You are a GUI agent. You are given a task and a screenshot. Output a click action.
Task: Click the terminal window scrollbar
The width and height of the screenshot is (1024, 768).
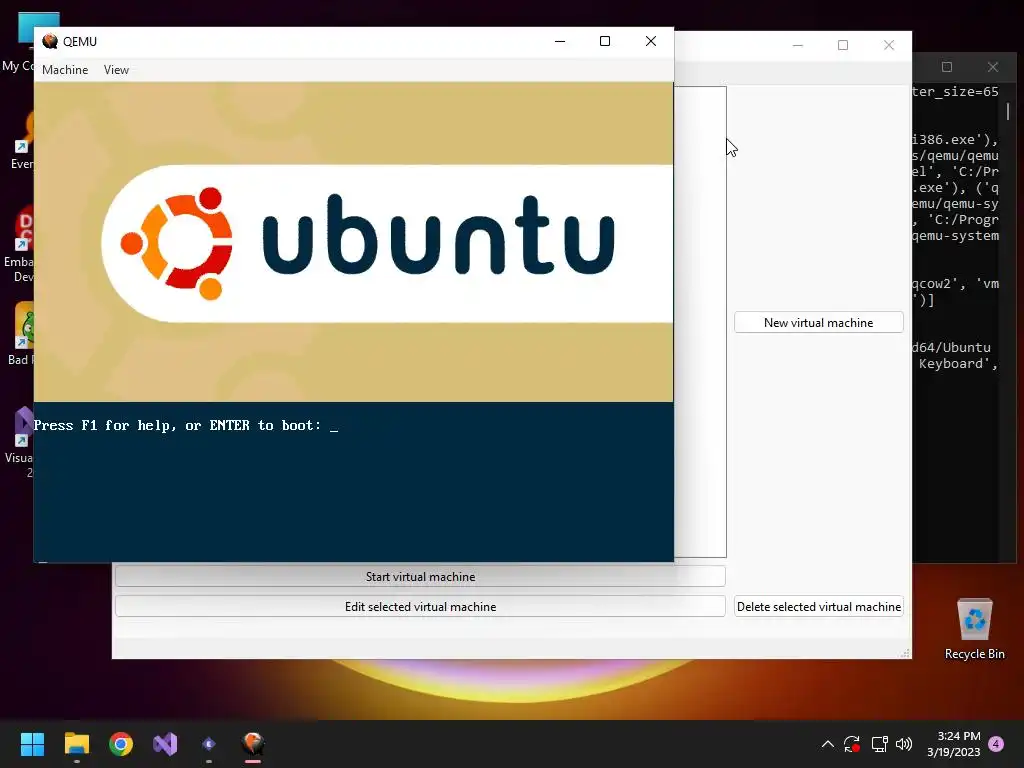tap(1008, 111)
